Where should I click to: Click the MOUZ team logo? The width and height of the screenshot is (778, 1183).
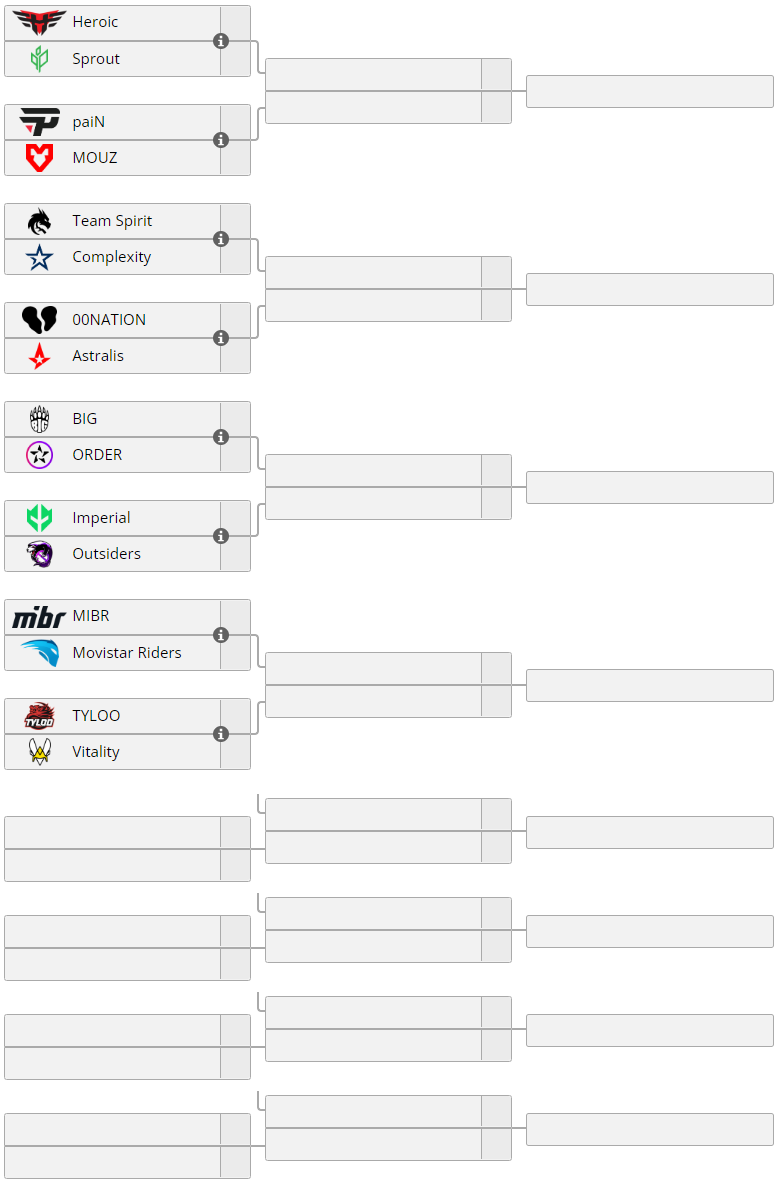39,158
